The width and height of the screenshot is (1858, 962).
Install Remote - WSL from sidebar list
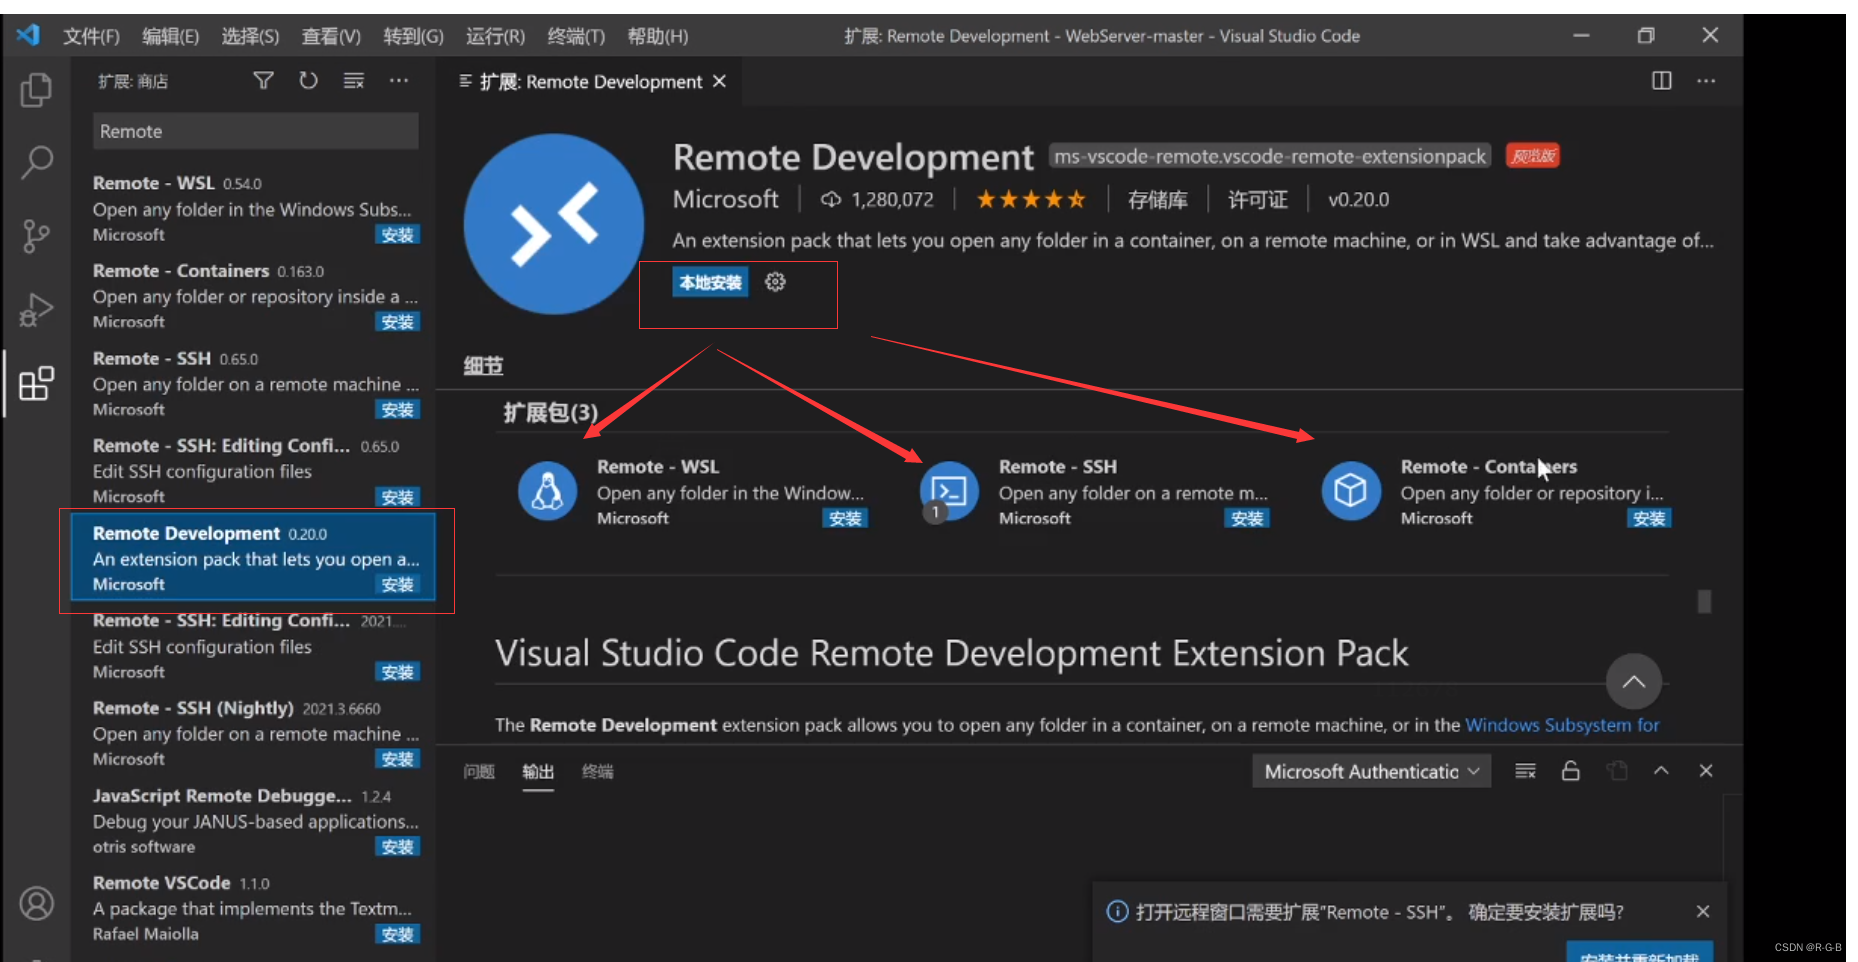(398, 235)
